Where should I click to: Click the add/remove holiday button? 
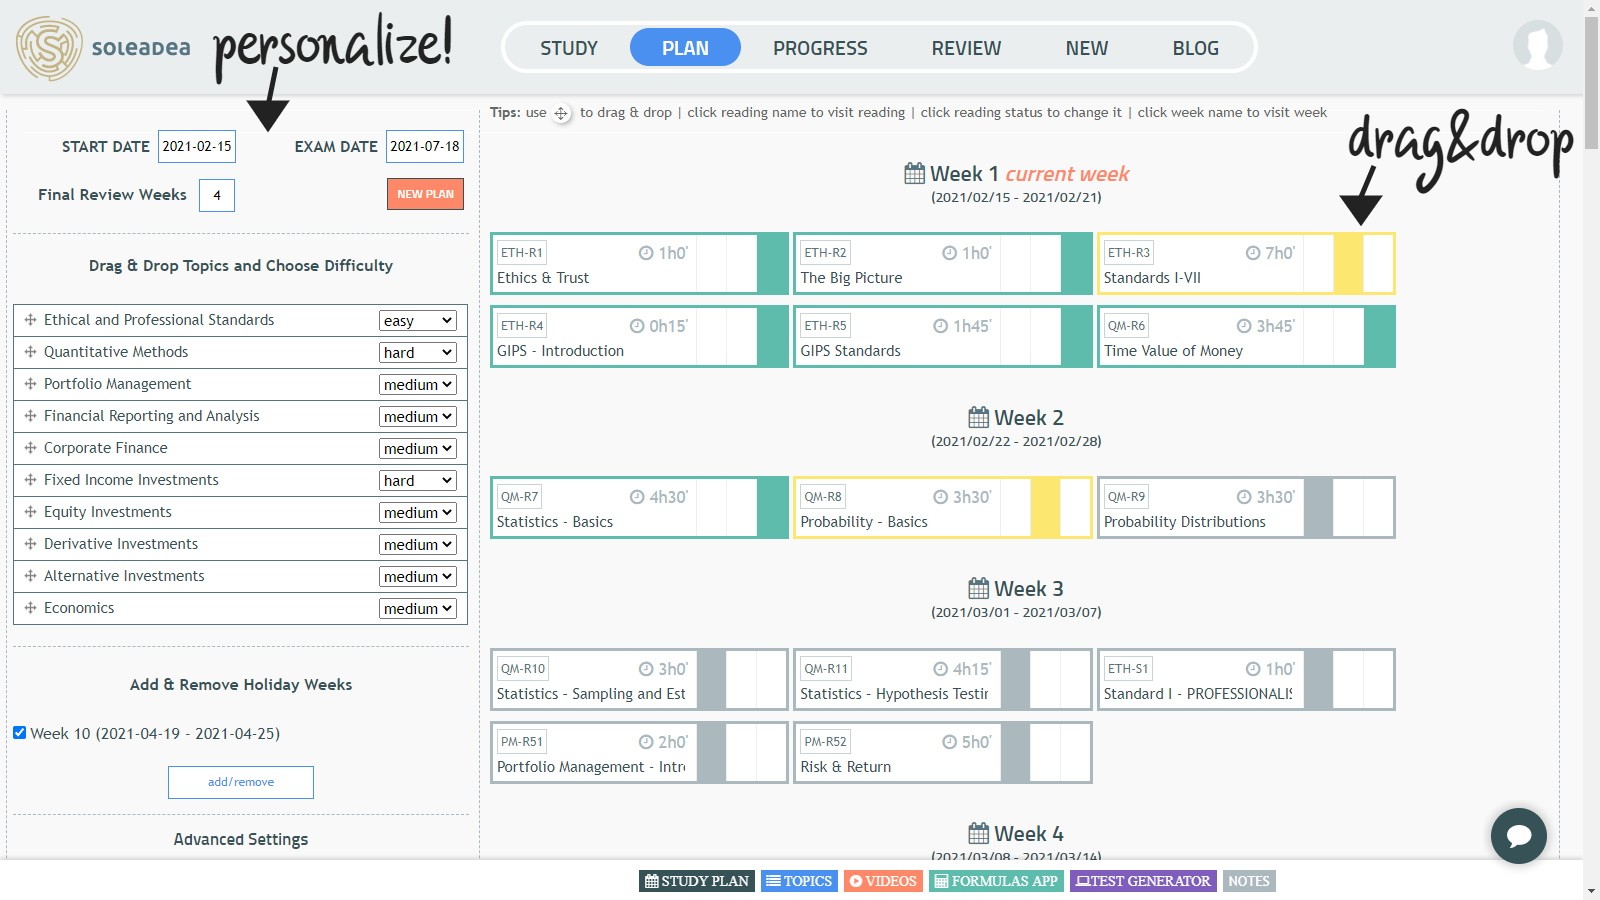(x=241, y=782)
